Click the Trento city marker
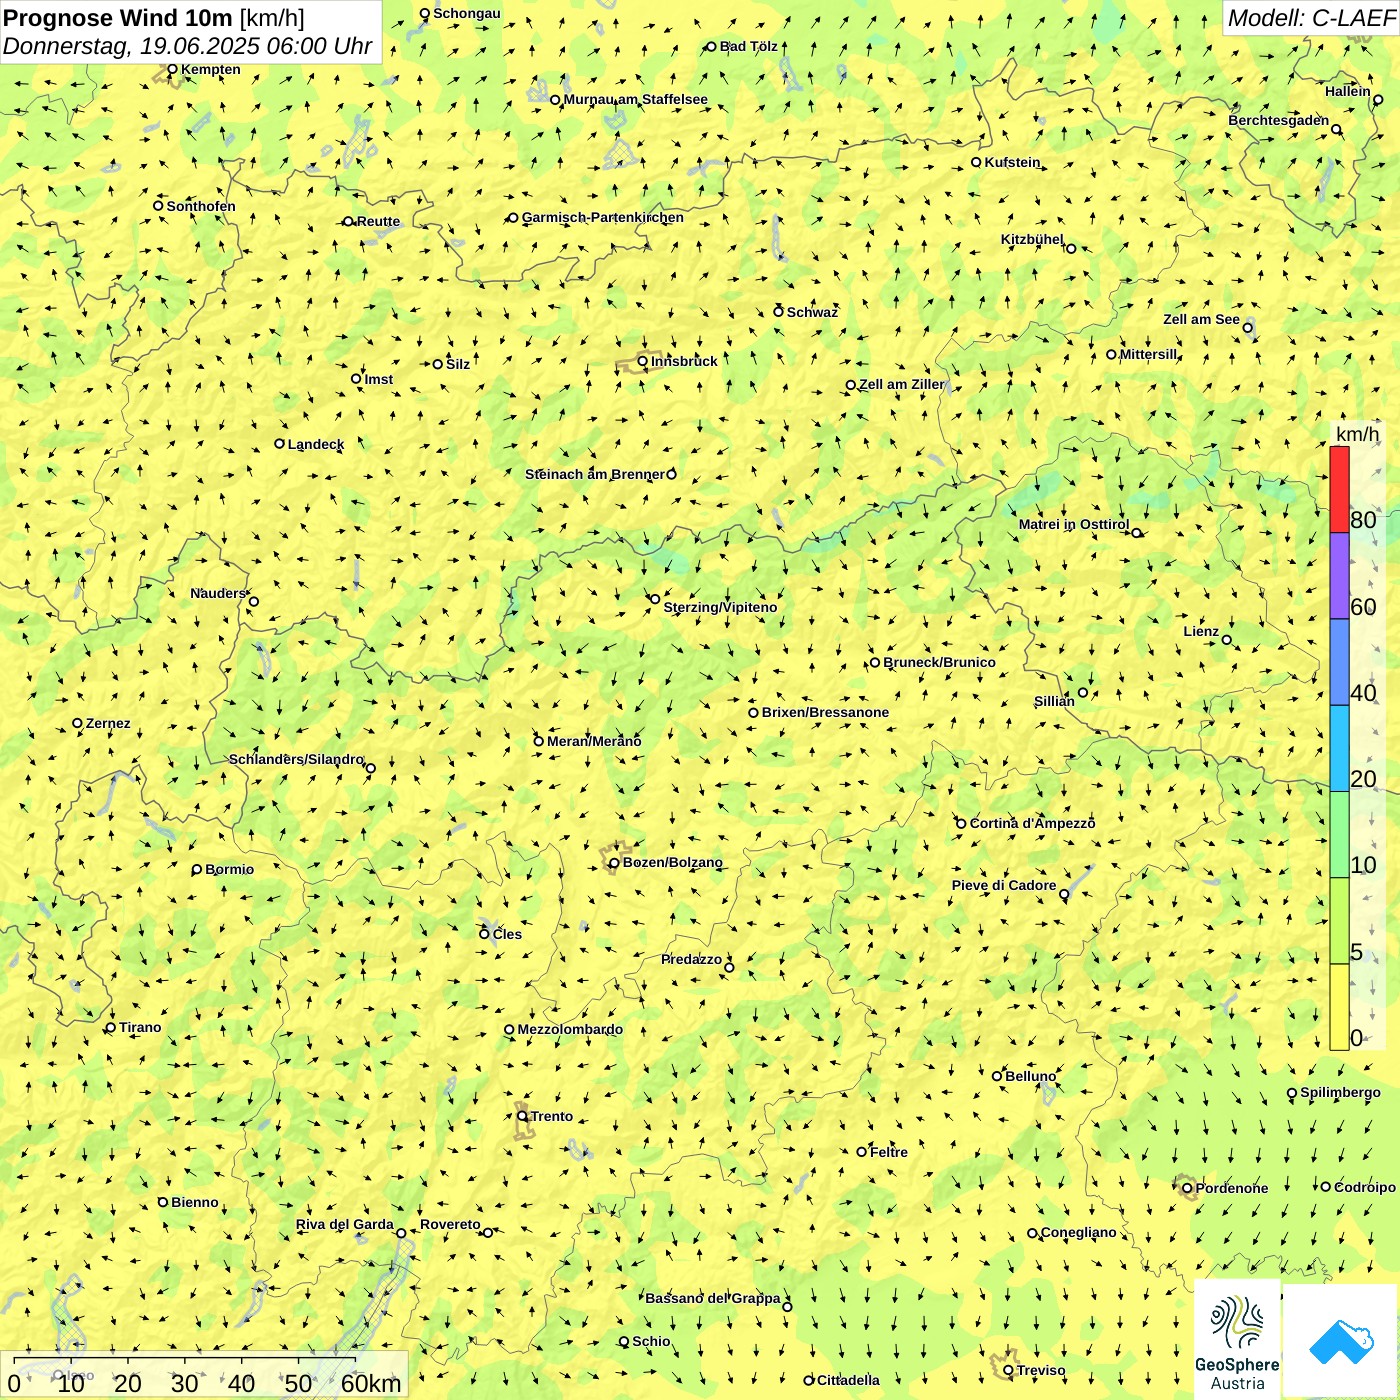This screenshot has height=1400, width=1400. 522,1116
